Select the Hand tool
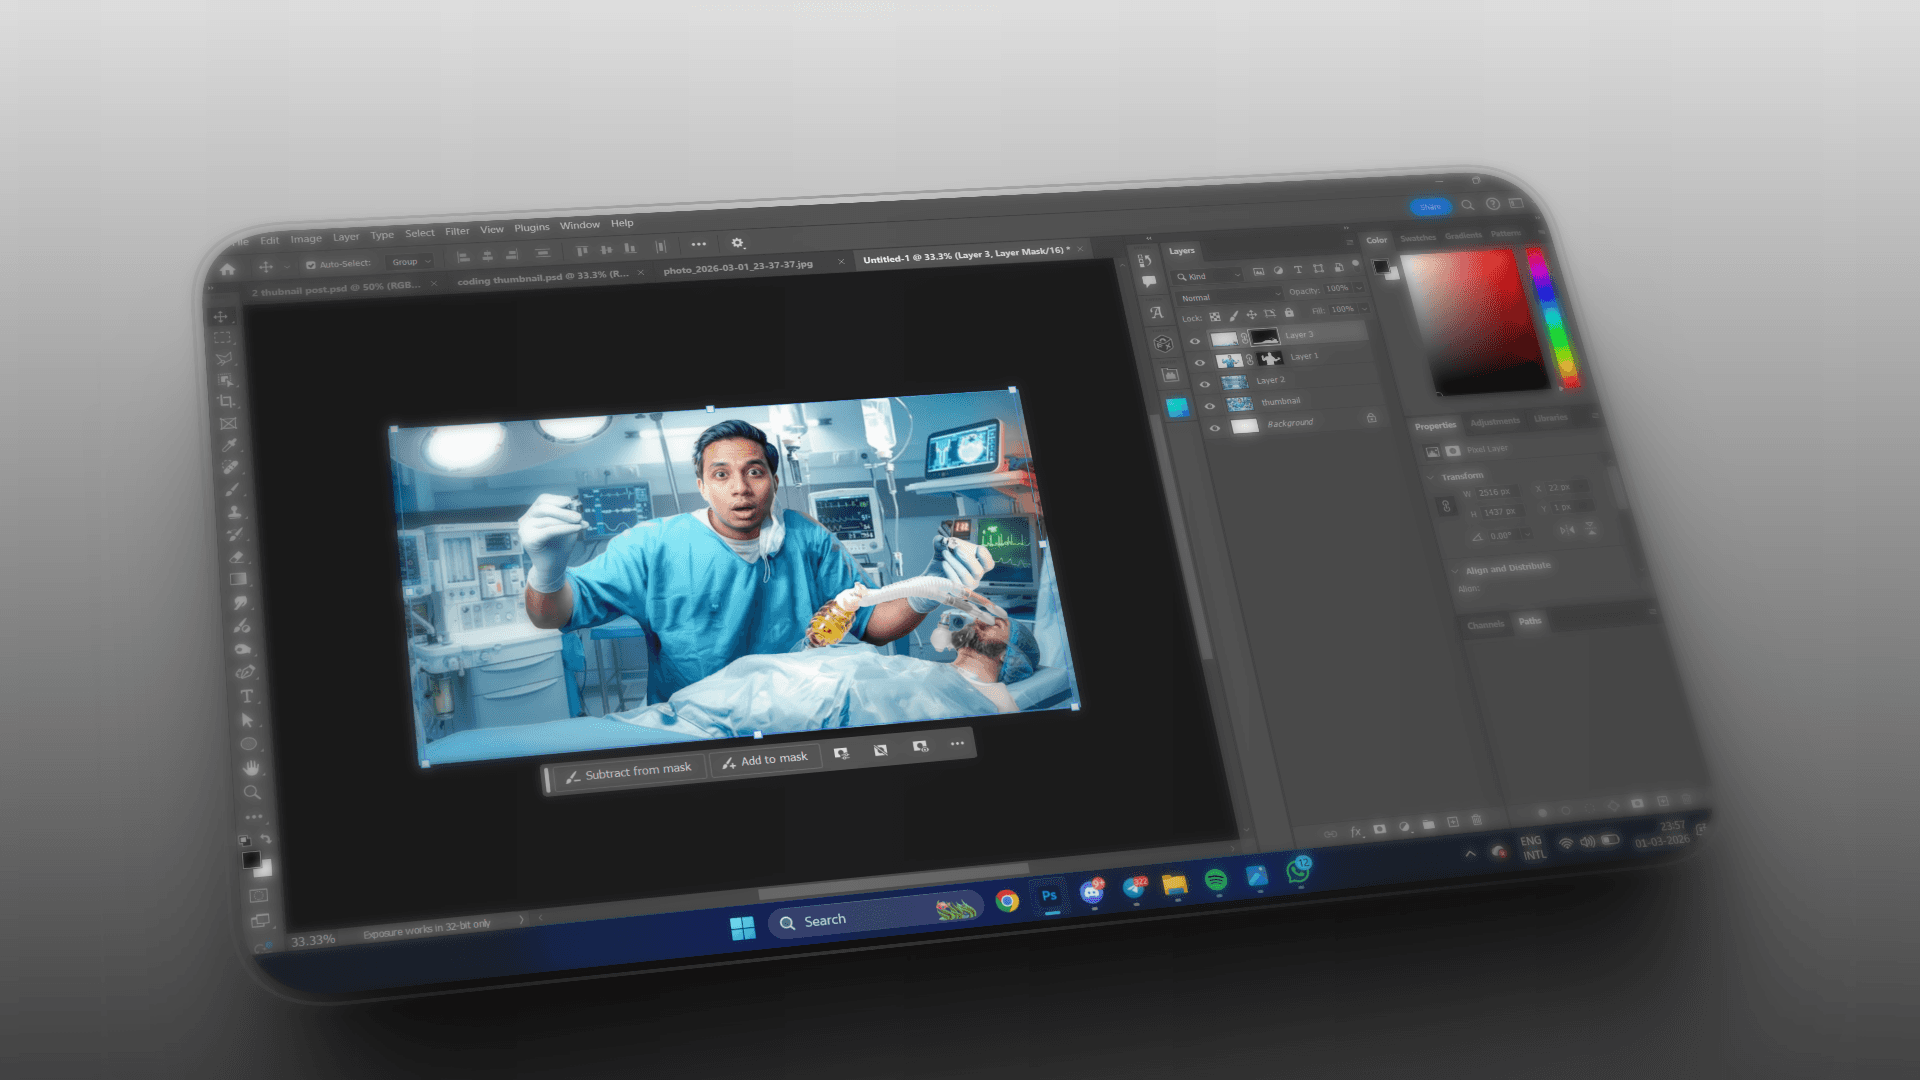1920x1080 pixels. (251, 768)
